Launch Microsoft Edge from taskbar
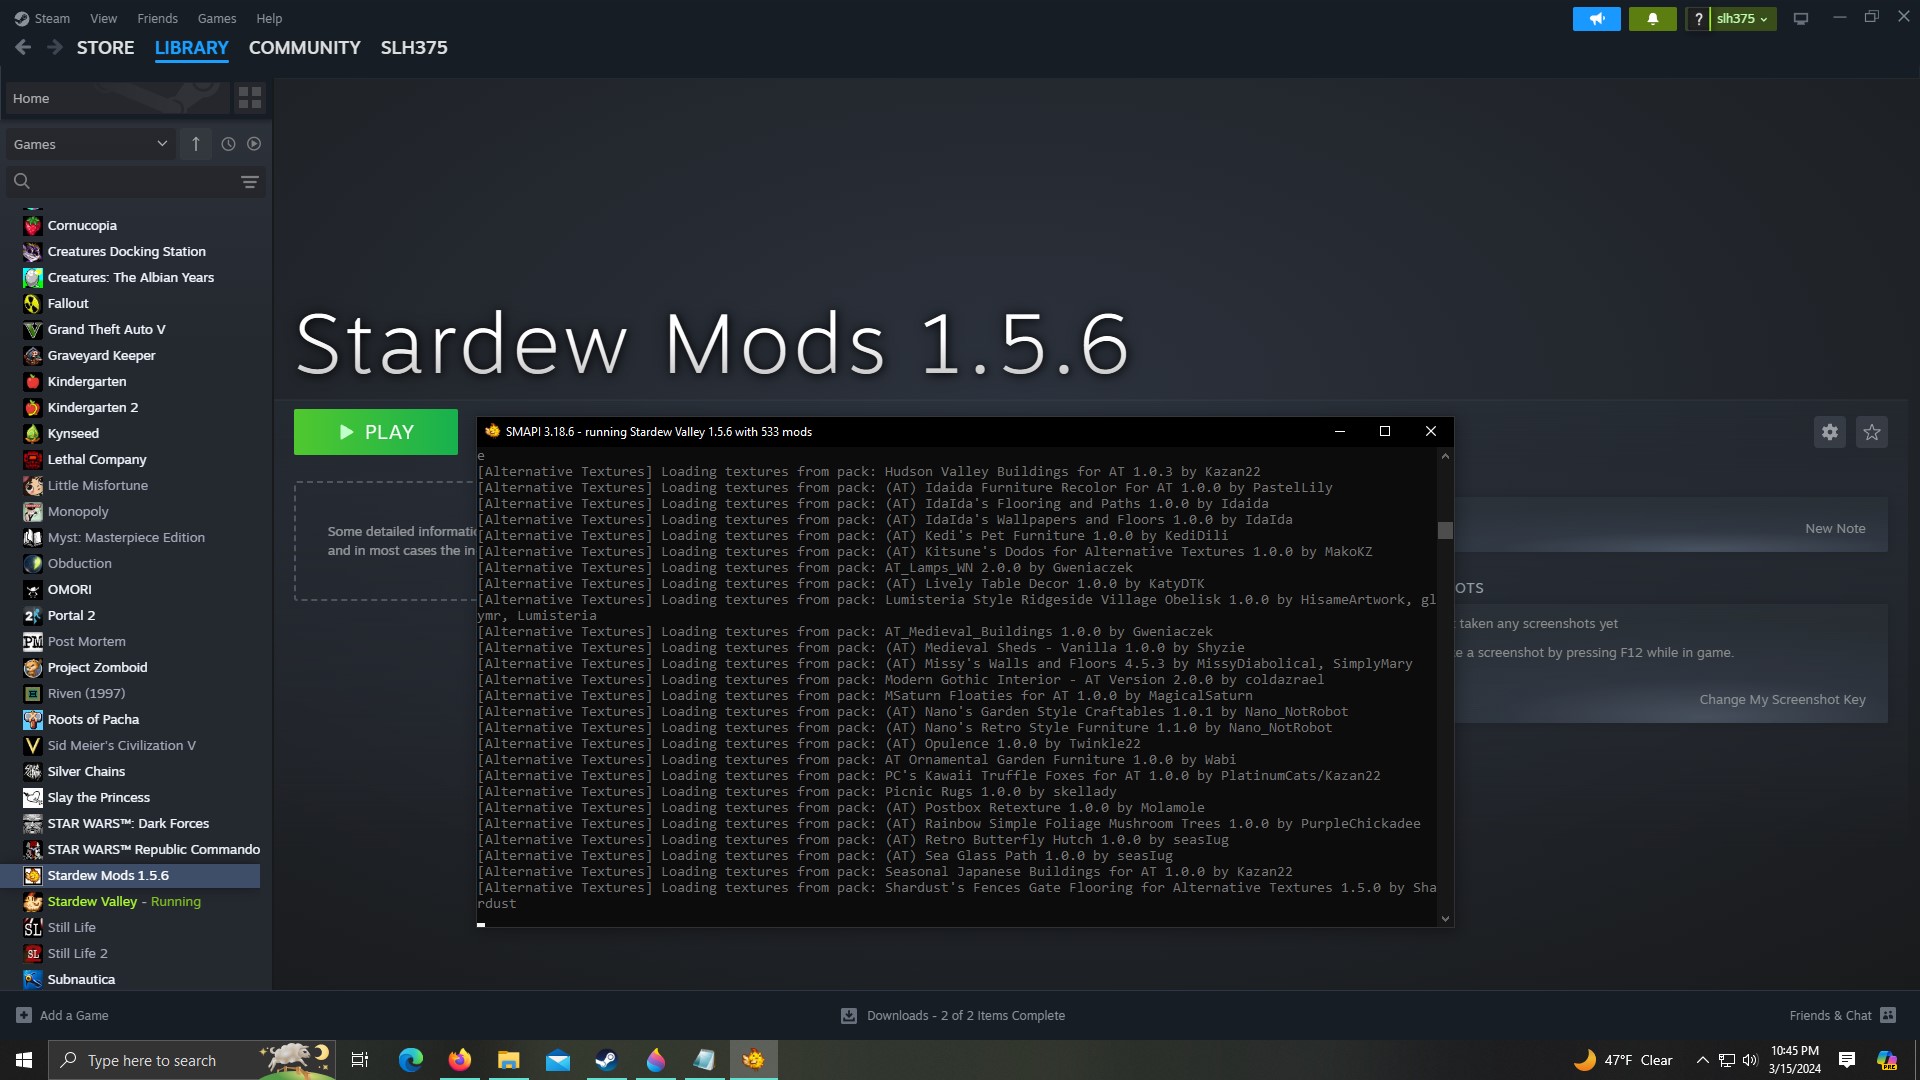Image resolution: width=1920 pixels, height=1080 pixels. pos(411,1060)
